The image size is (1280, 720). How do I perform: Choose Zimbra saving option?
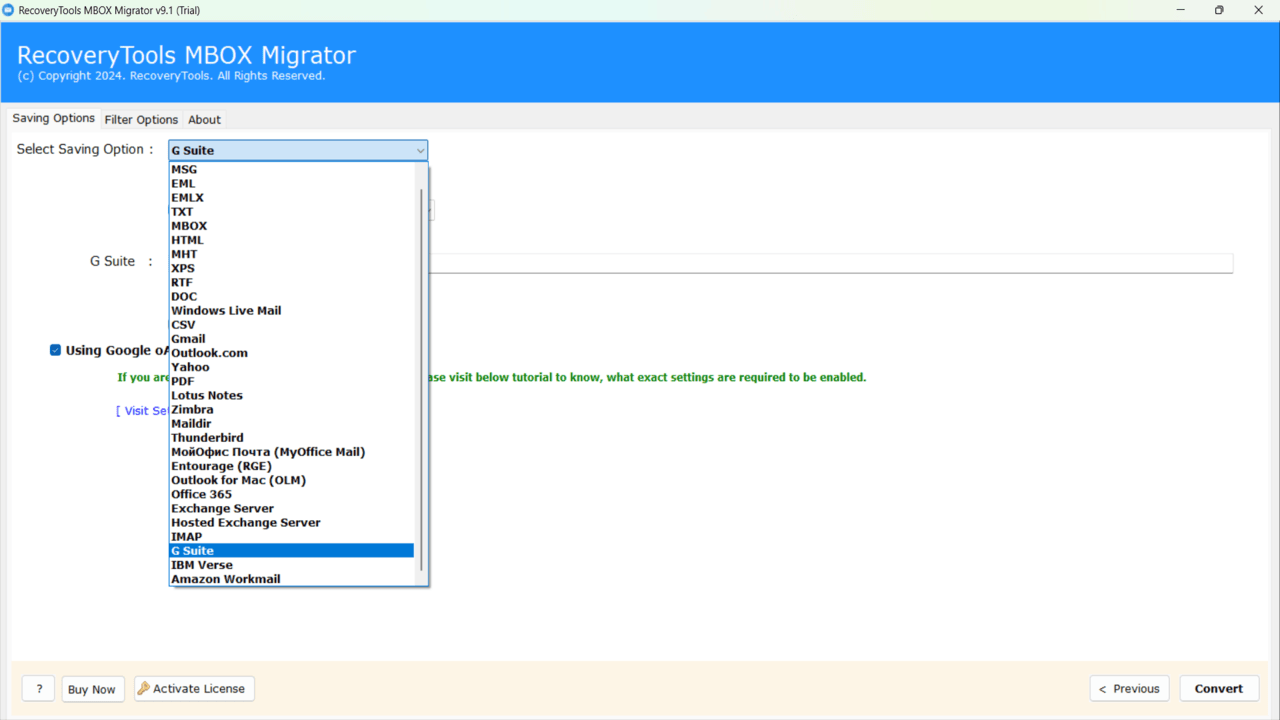click(291, 410)
